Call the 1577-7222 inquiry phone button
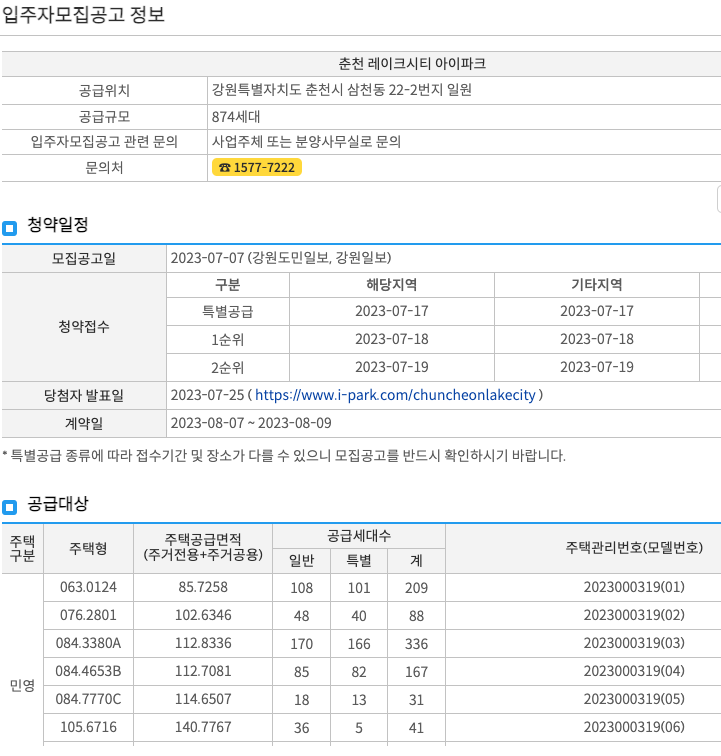Viewport: 721px width, 756px height. [257, 167]
